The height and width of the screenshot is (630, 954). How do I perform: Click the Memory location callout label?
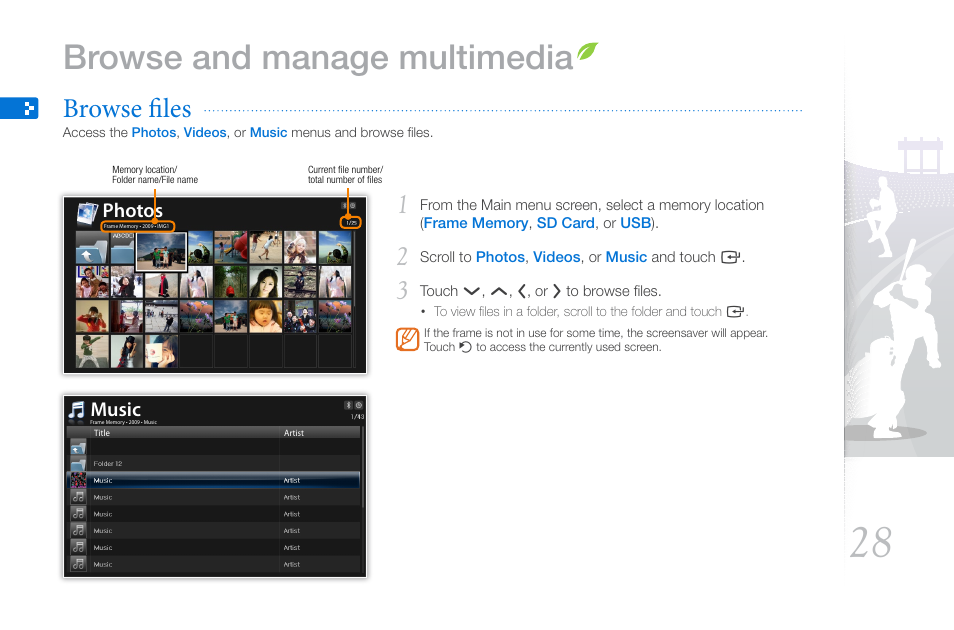coord(155,175)
